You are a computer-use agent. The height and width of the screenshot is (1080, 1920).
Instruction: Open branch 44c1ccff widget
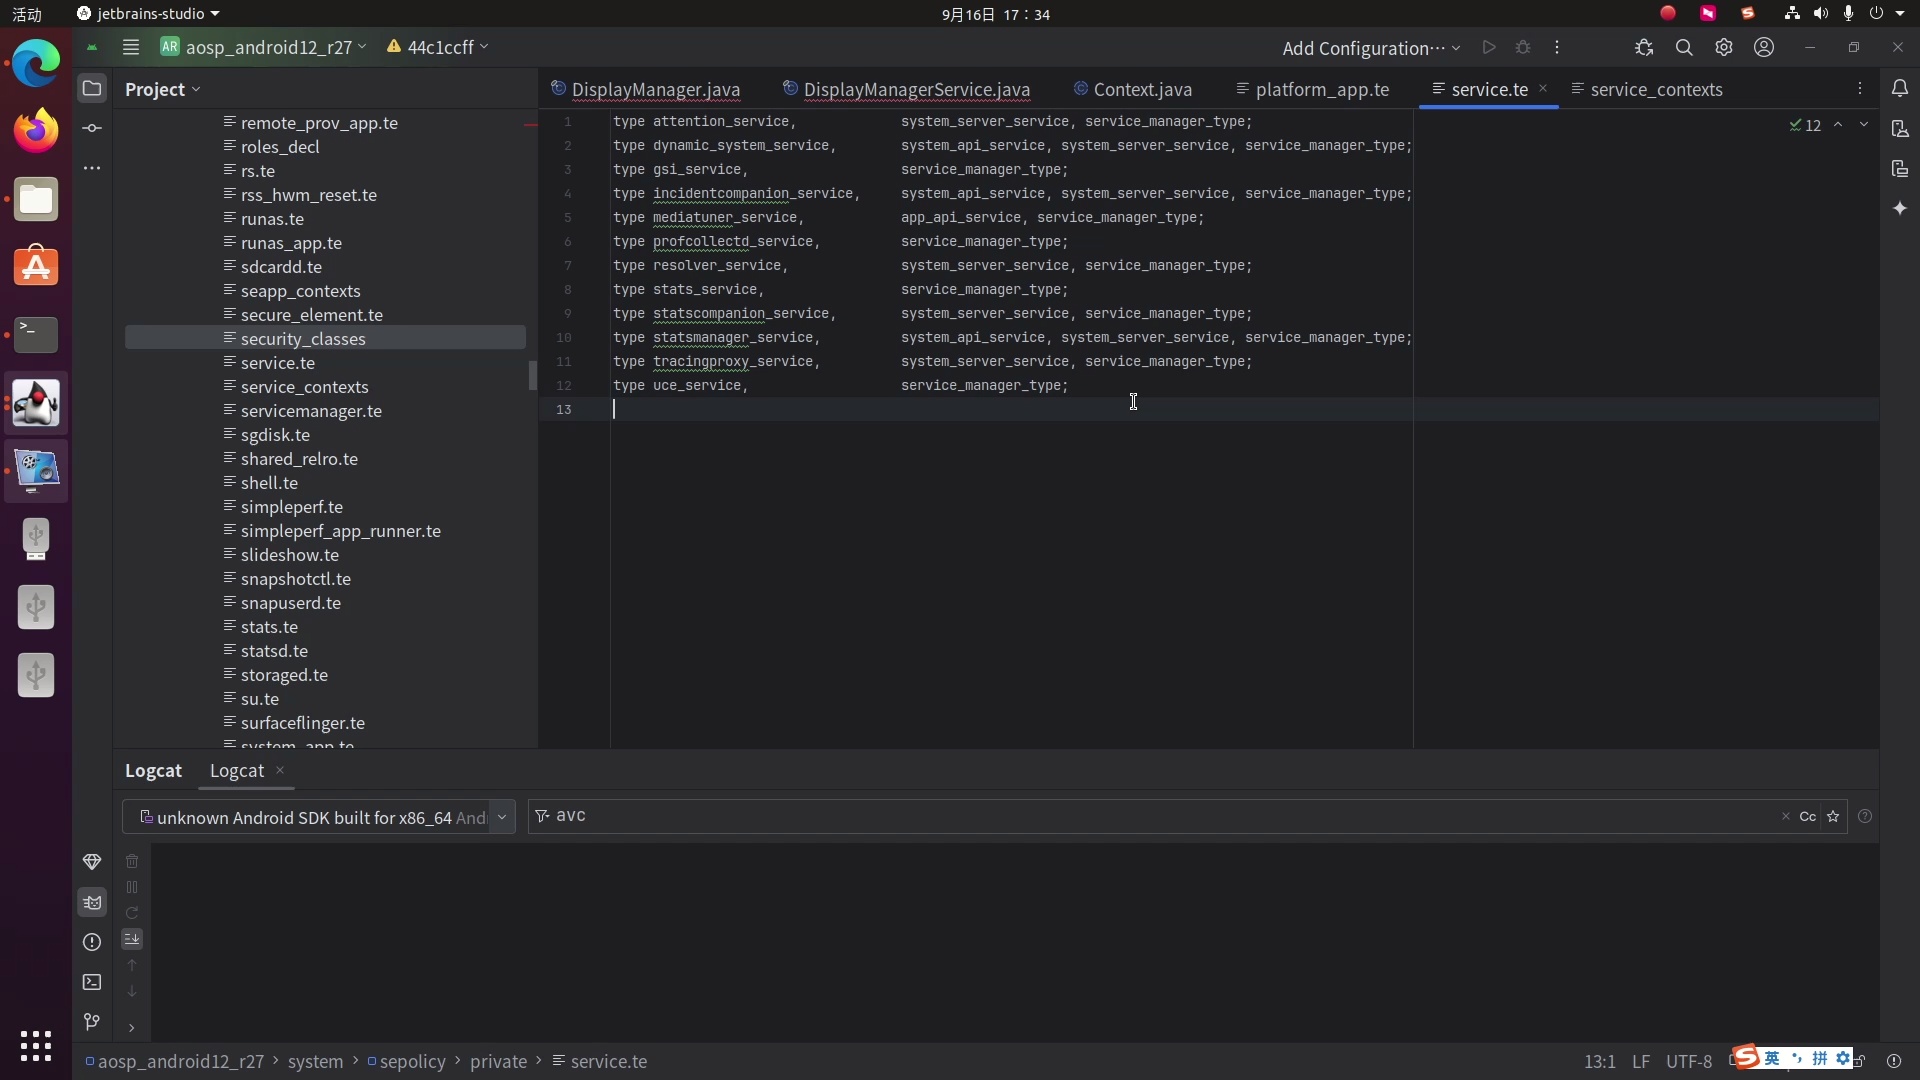coord(439,47)
